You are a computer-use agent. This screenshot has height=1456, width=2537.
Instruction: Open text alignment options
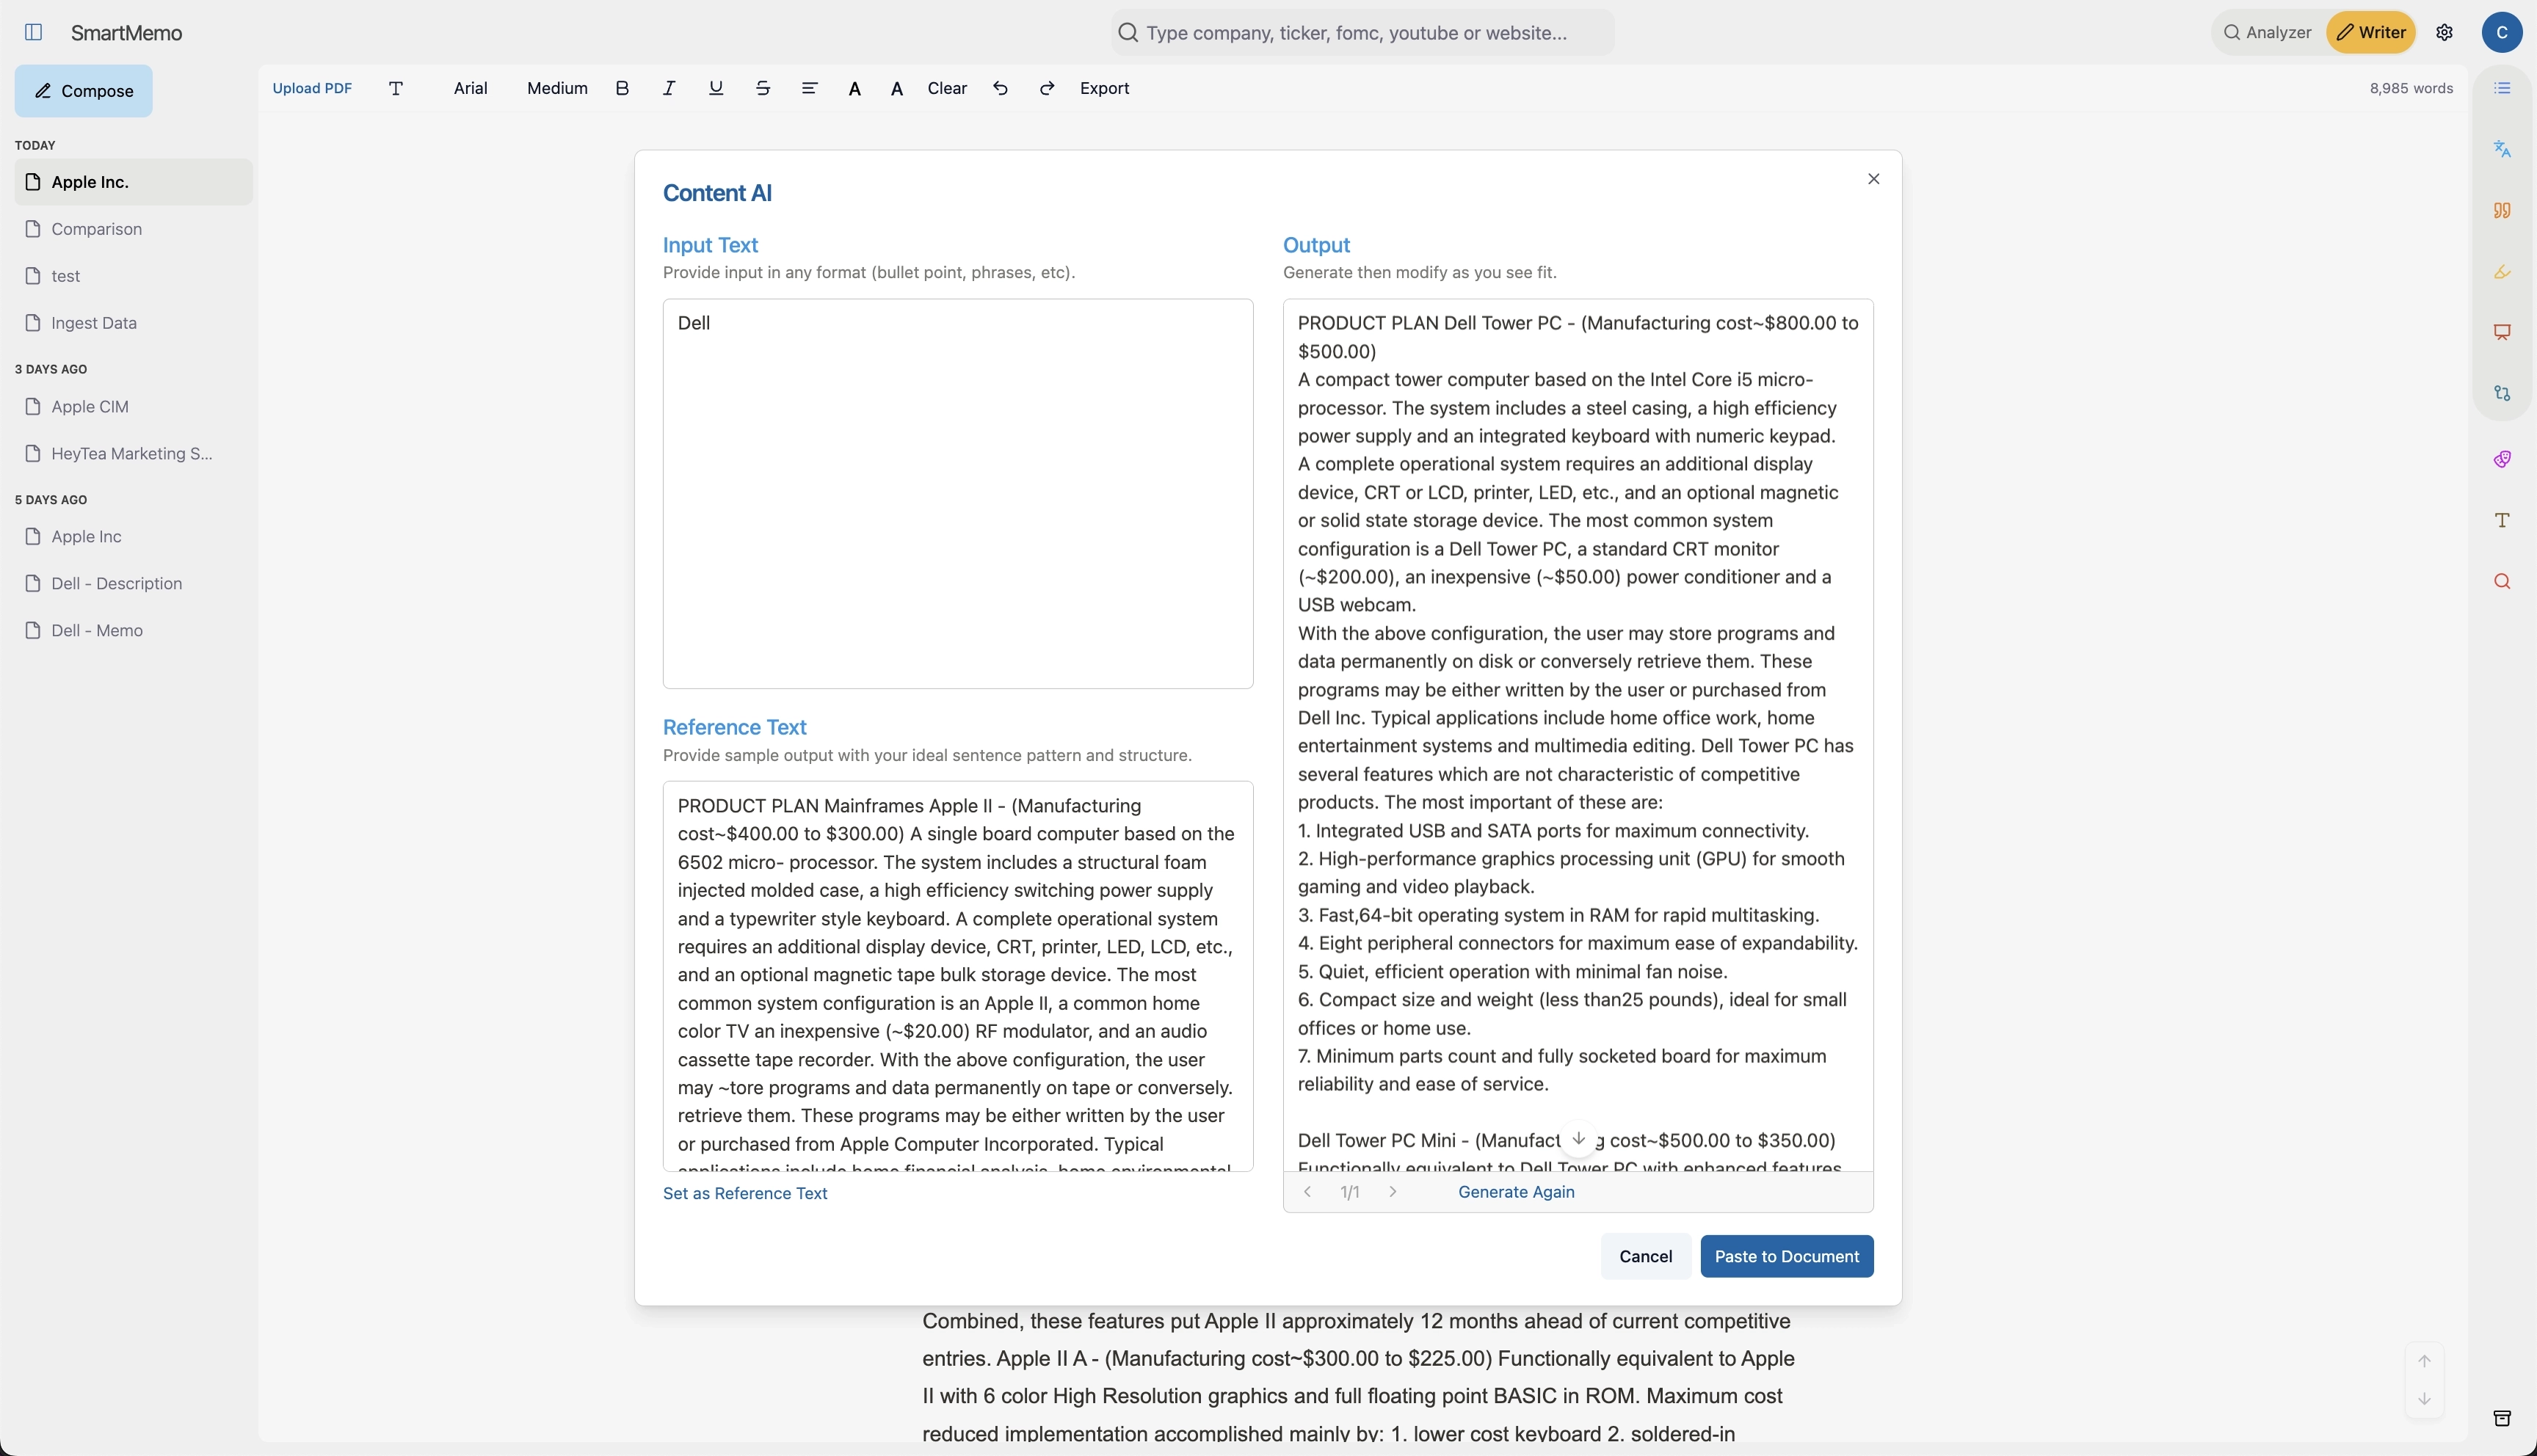(x=810, y=88)
